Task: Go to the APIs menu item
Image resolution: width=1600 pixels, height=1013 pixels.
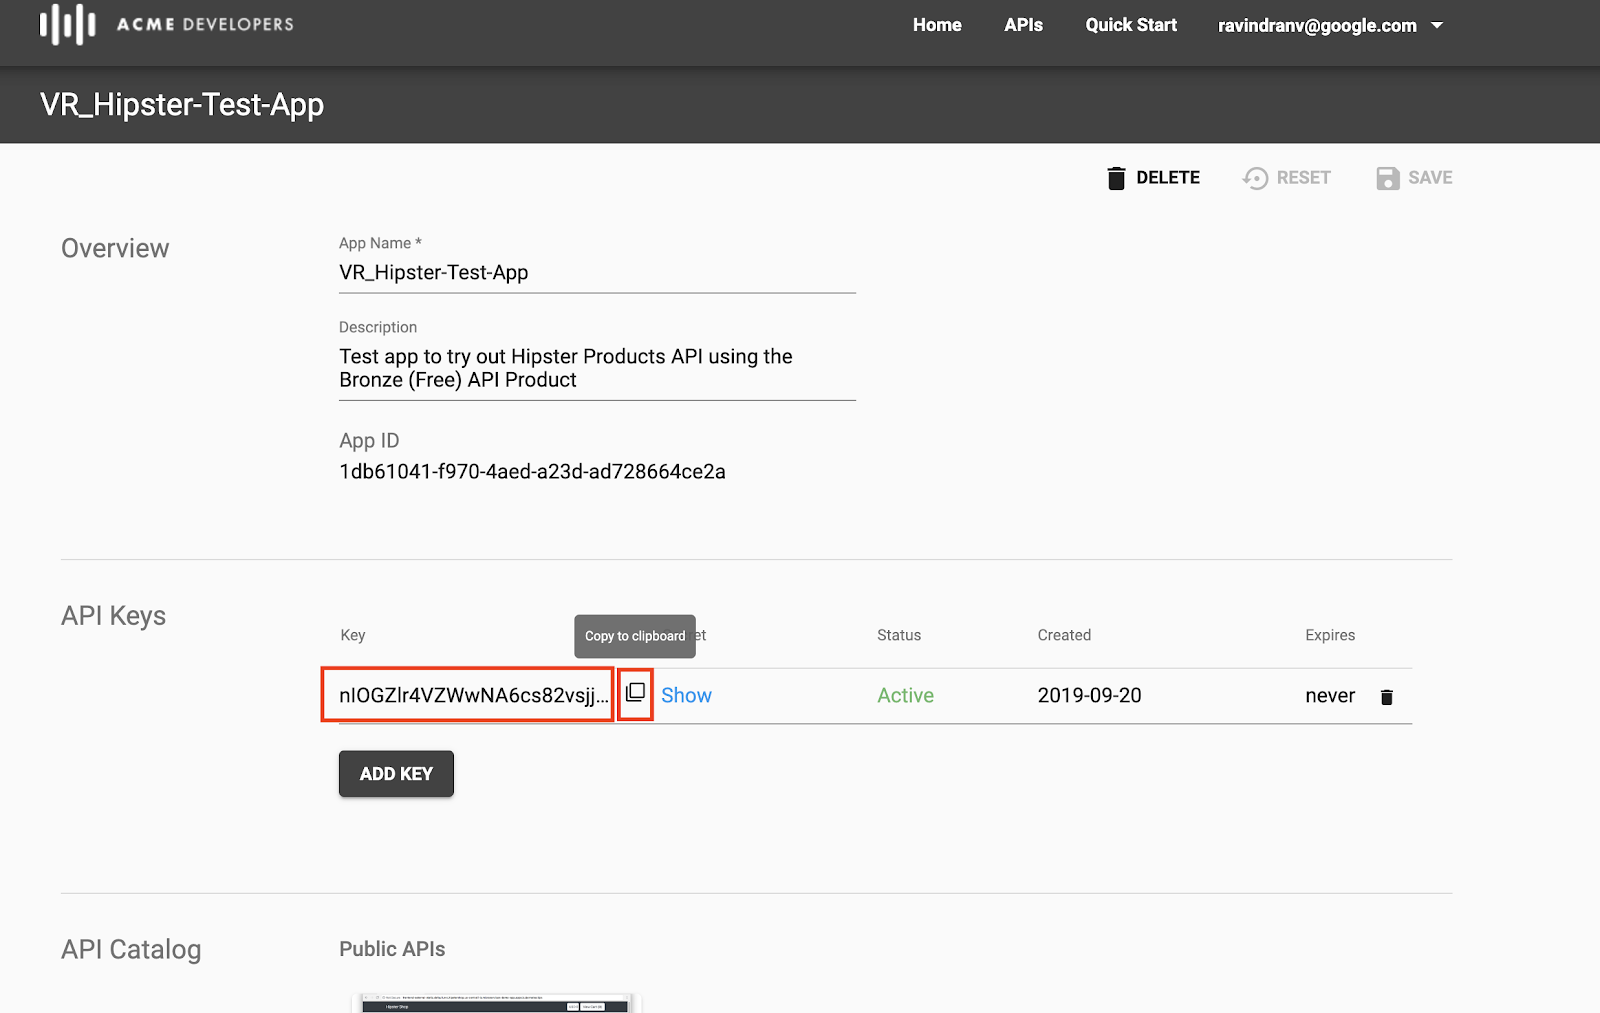Action: [1023, 25]
